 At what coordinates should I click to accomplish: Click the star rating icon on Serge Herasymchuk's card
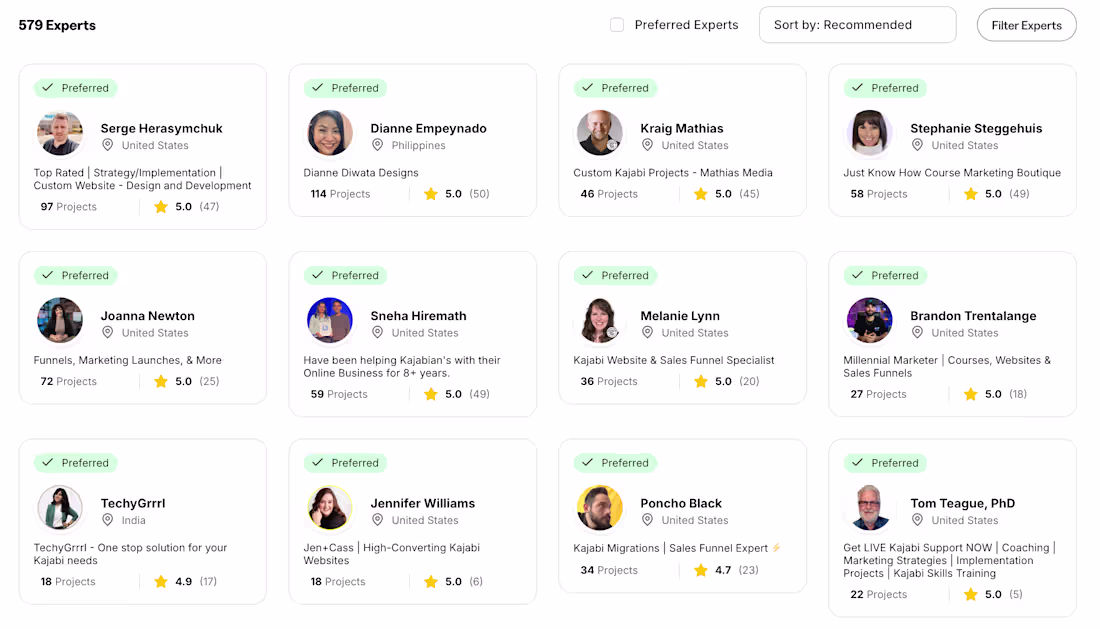[161, 207]
